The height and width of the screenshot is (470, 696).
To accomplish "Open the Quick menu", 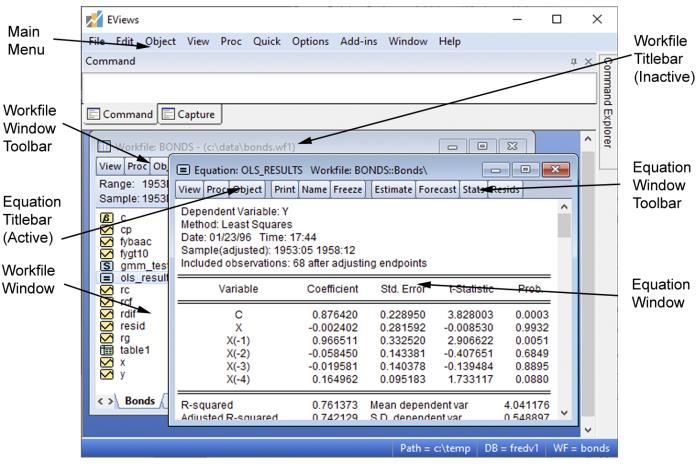I will 267,41.
